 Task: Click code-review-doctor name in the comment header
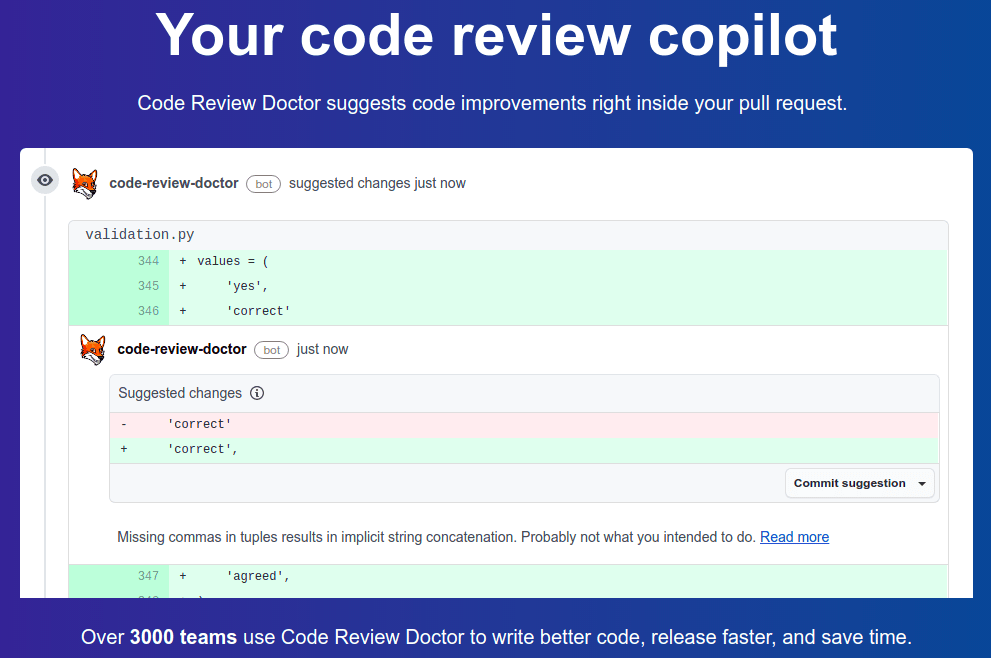[x=182, y=349]
